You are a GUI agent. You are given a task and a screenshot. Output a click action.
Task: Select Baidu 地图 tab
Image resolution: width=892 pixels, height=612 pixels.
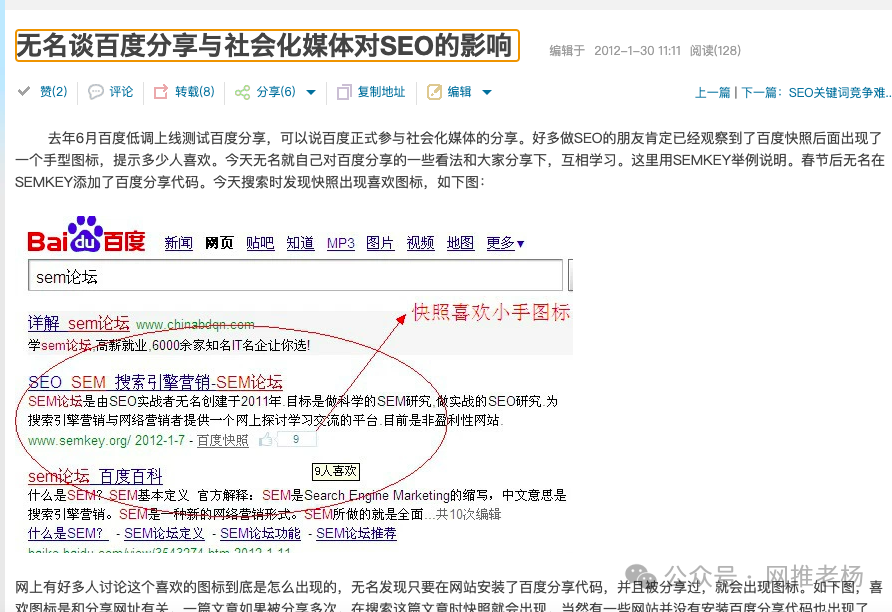click(460, 243)
